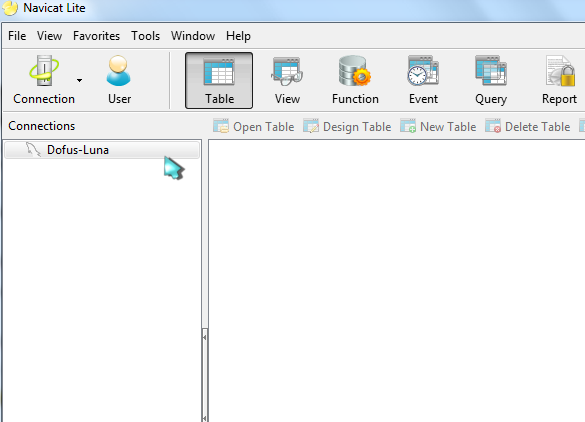
Task: Select the Table toolbar button
Action: tap(219, 81)
